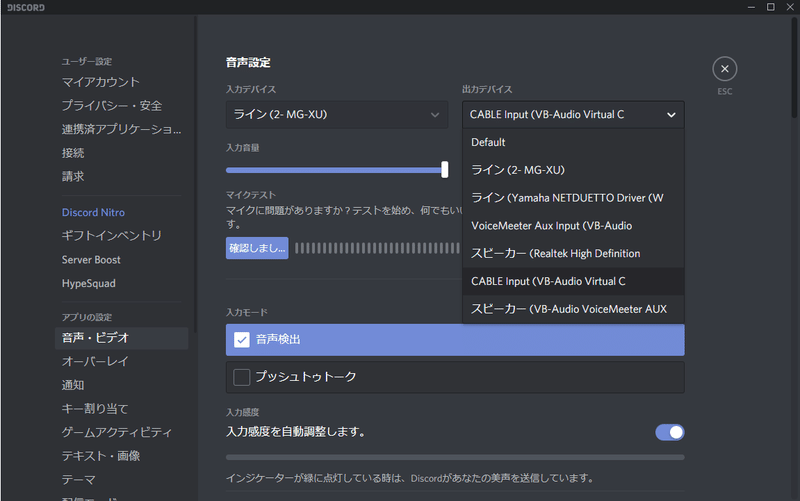Click the input sensitivity bar below auto-adjust
Screen dimensions: 800x501
click(x=455, y=457)
